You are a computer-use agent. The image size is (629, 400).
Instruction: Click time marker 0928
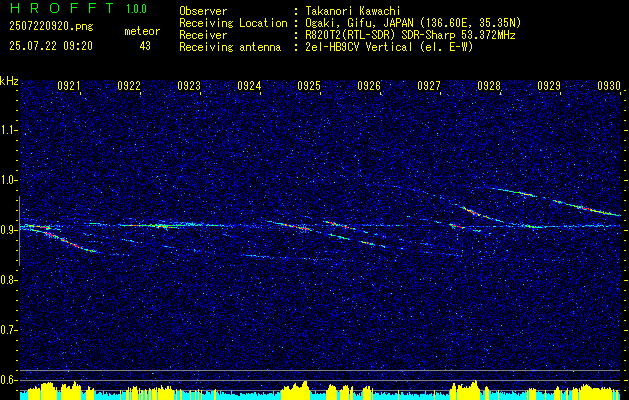[x=489, y=85]
